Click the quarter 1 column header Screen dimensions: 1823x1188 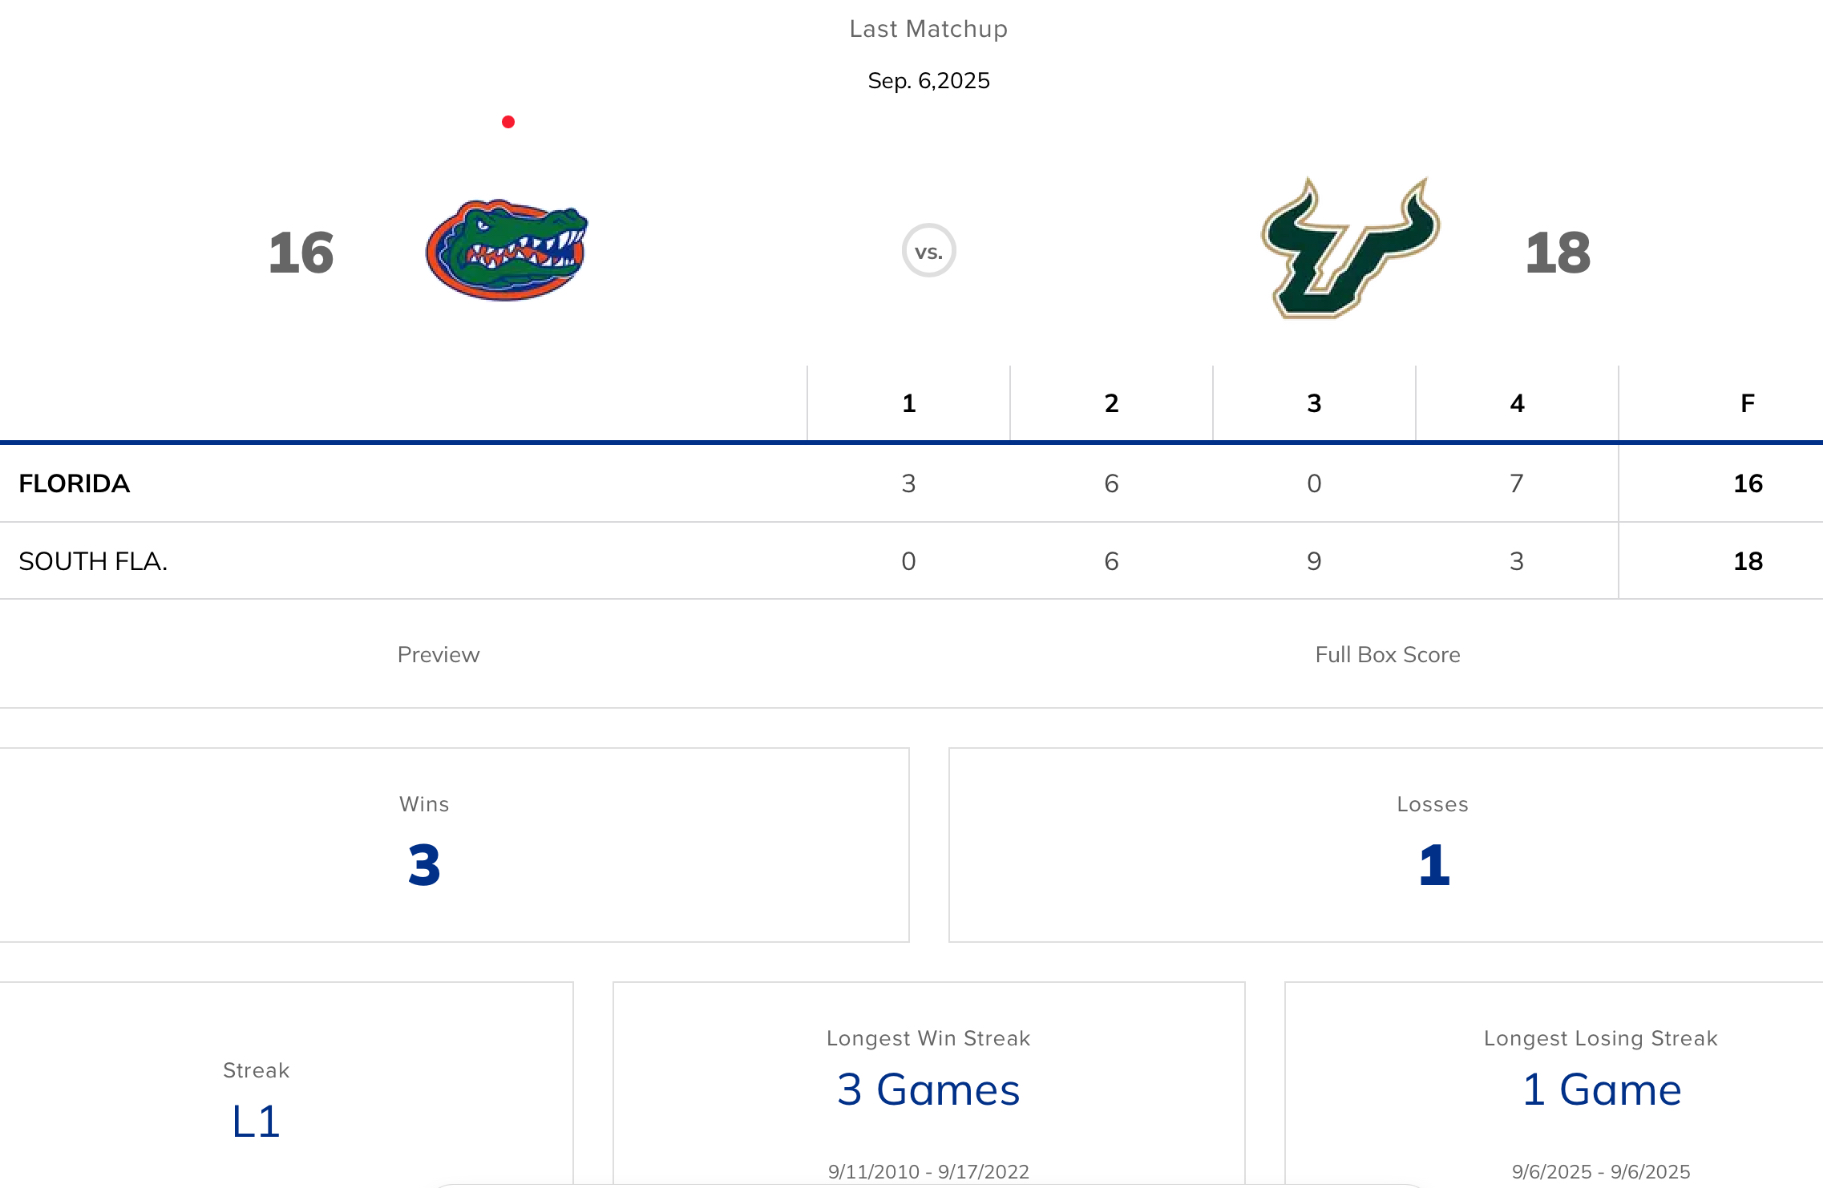pos(908,404)
